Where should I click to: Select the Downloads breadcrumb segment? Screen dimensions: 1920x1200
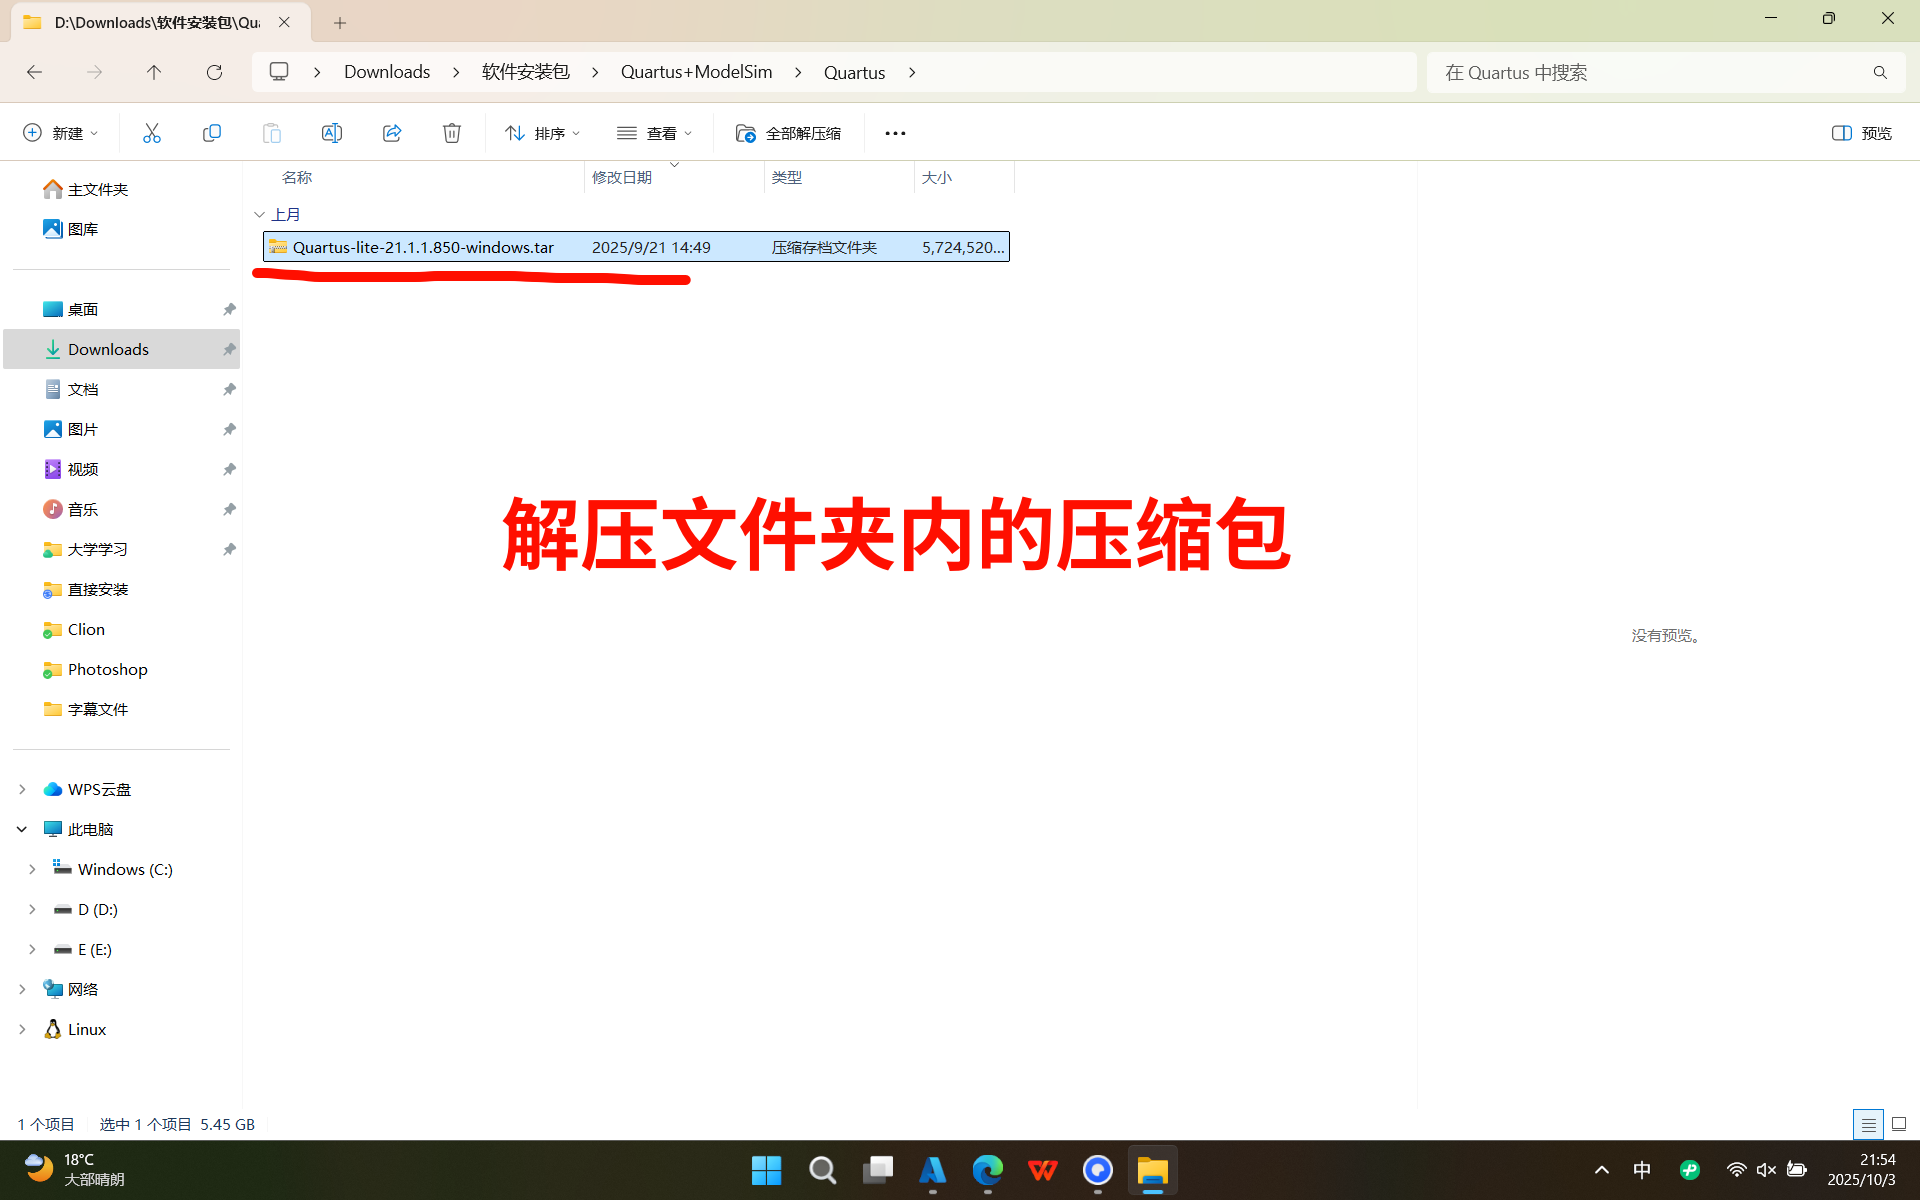click(387, 72)
